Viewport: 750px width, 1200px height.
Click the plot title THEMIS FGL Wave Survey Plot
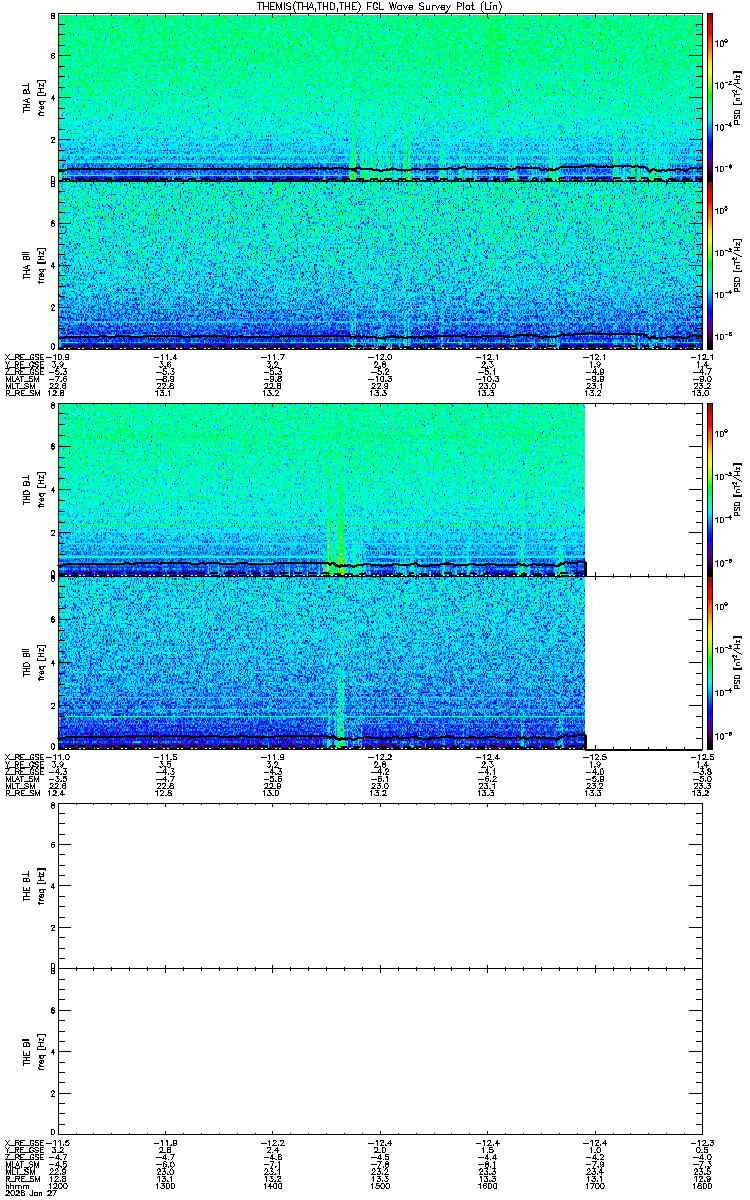(x=382, y=6)
